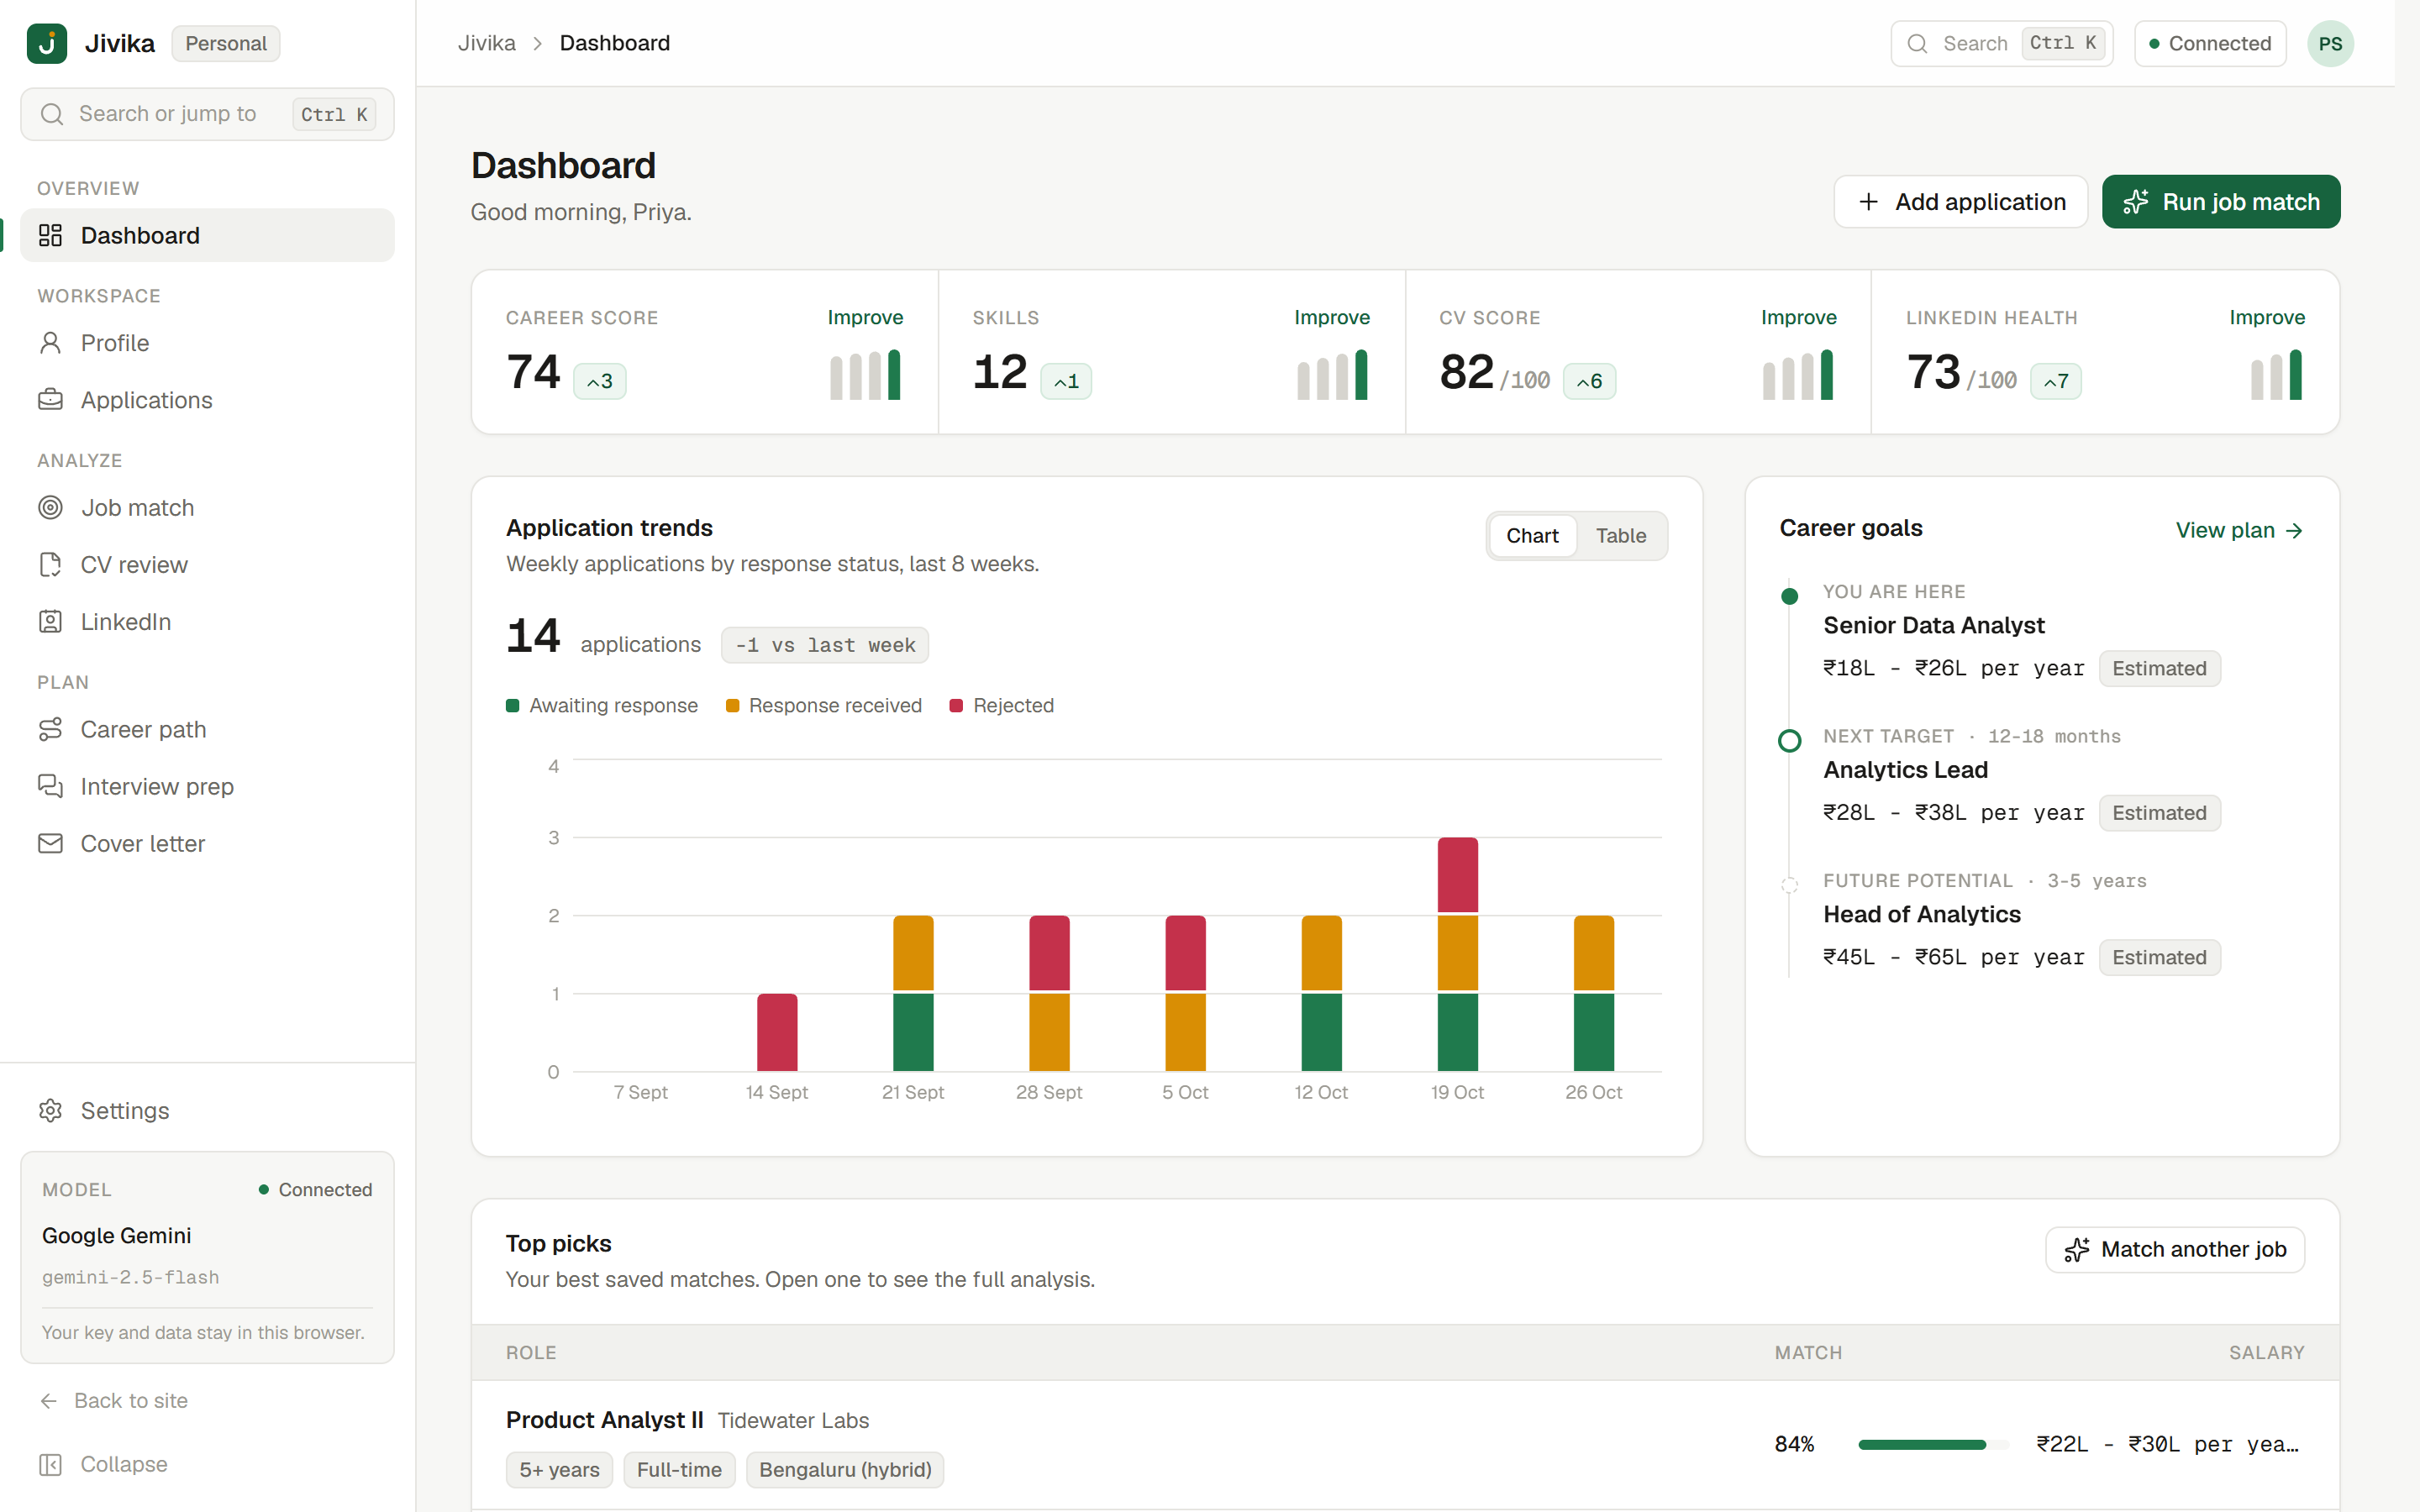Click Improve link on CV Score card
The height and width of the screenshot is (1512, 2420).
pyautogui.click(x=1798, y=317)
